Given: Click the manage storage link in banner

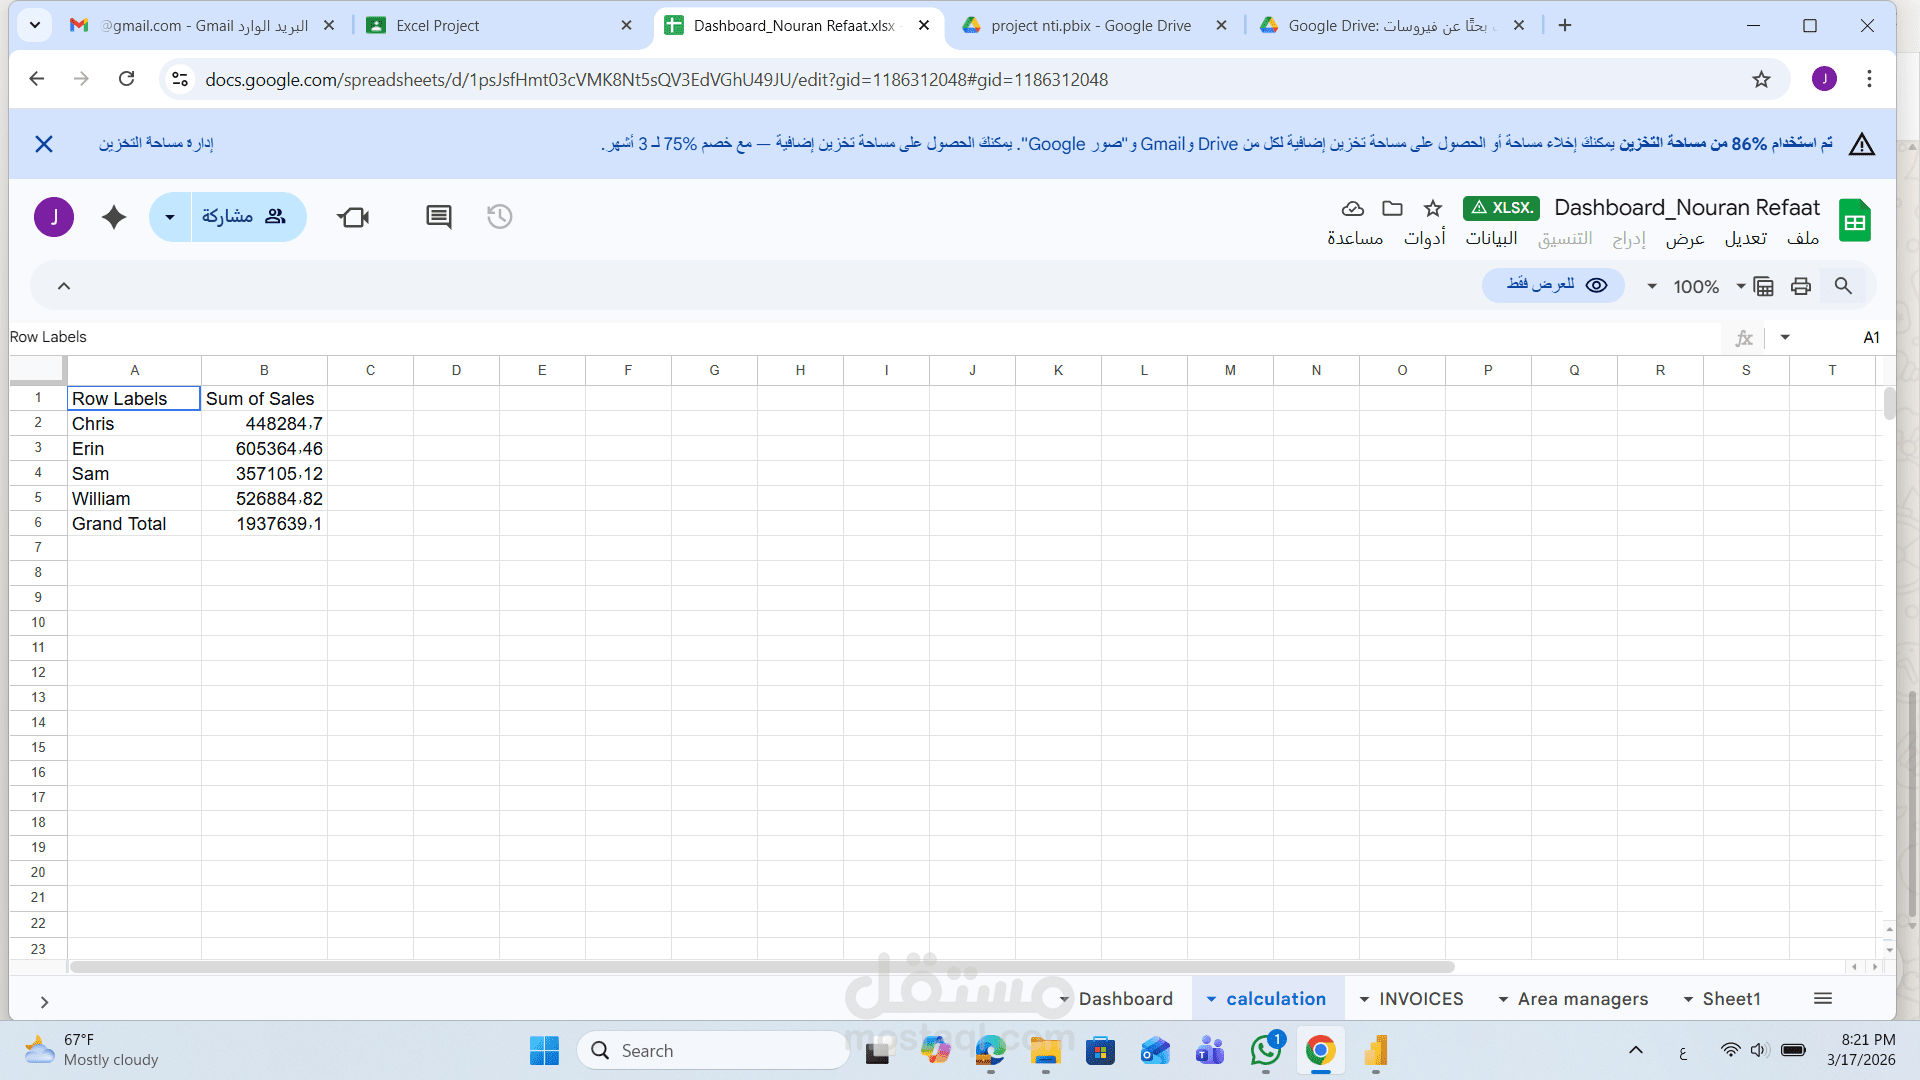Looking at the screenshot, I should coord(156,144).
